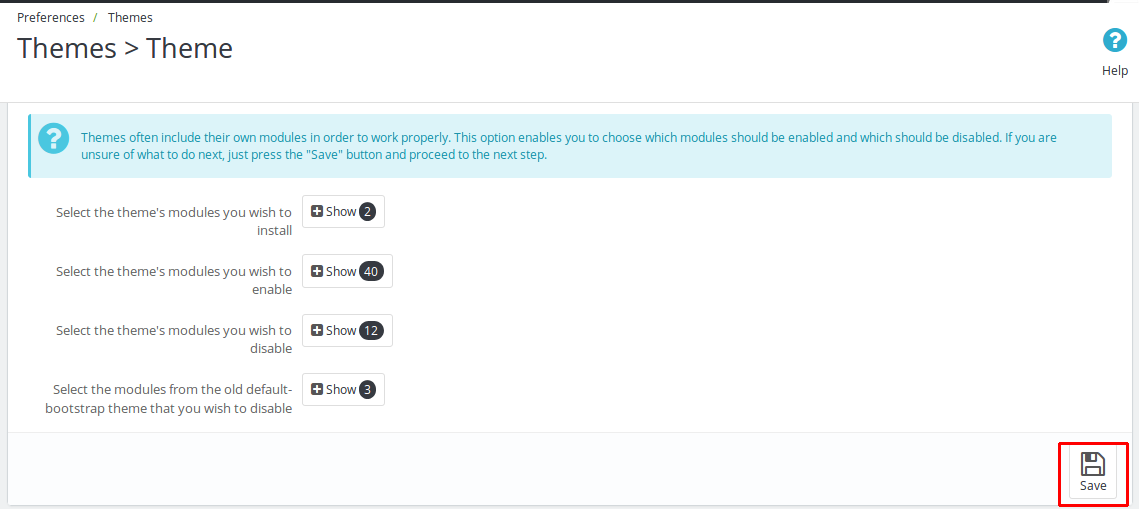Expand Show list of 40 modules to enable
1139x509 pixels.
tap(347, 271)
